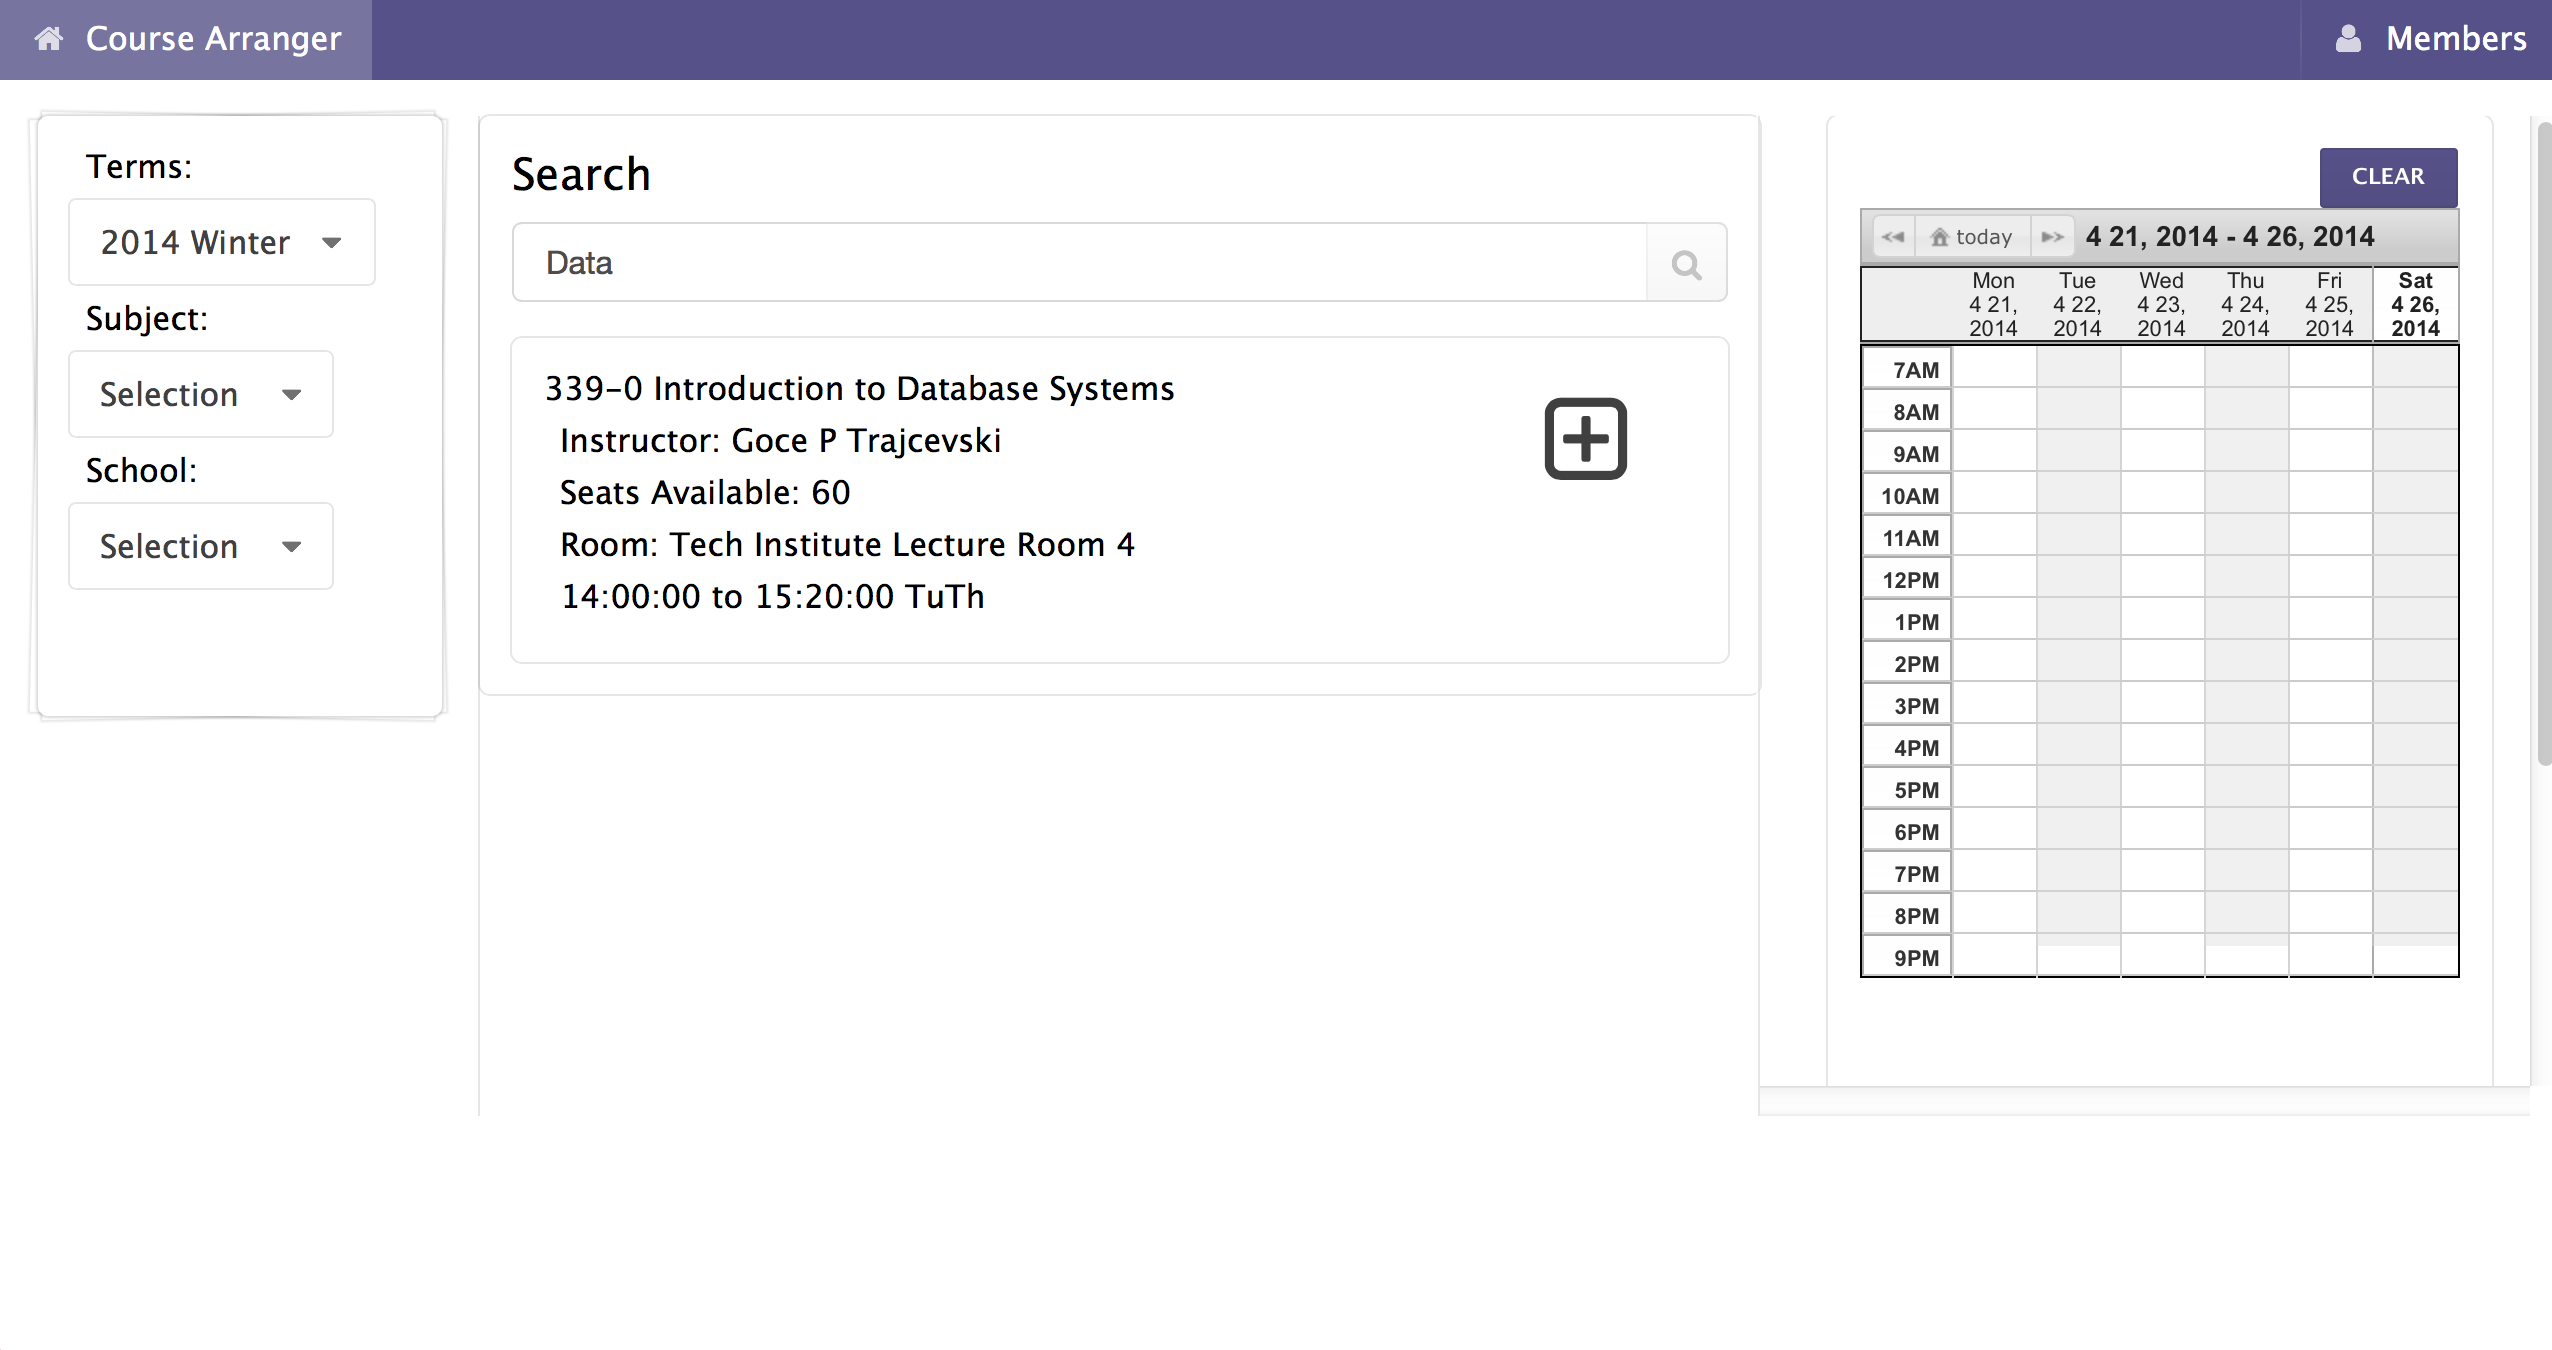Open the Members menu item
2552x1350 pixels.
tap(2454, 39)
